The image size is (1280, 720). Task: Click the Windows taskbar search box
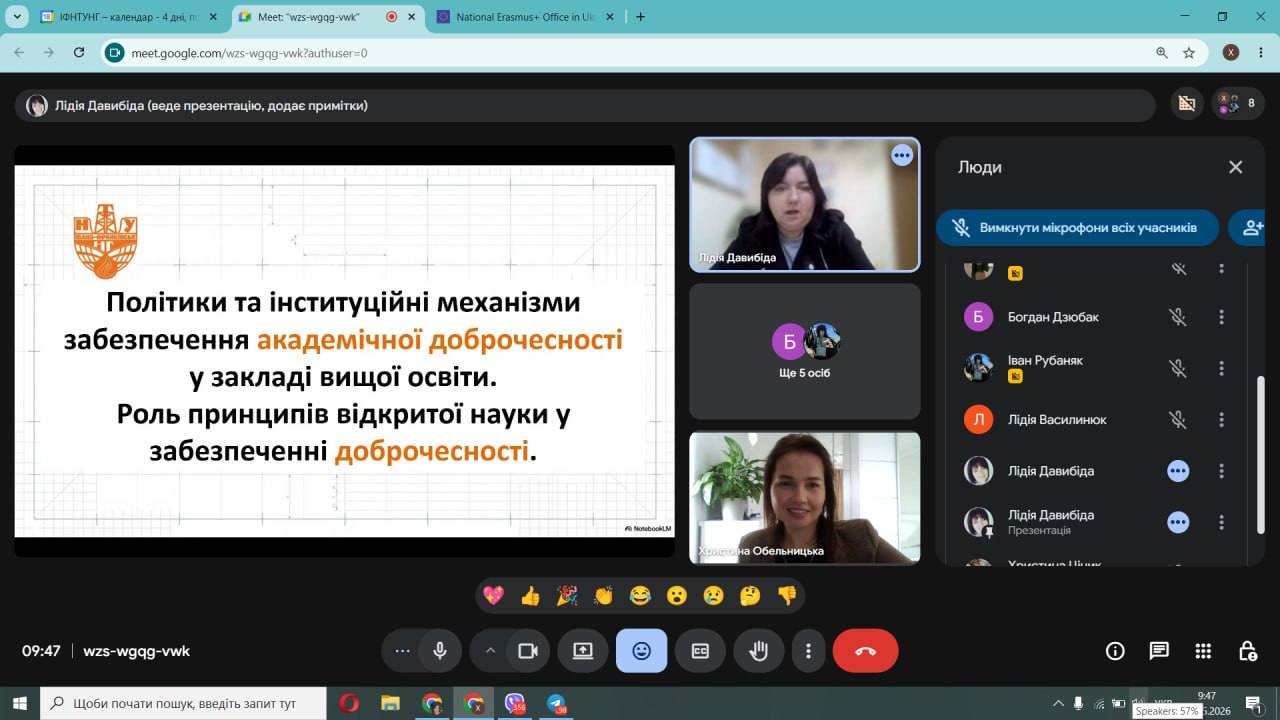click(x=183, y=703)
